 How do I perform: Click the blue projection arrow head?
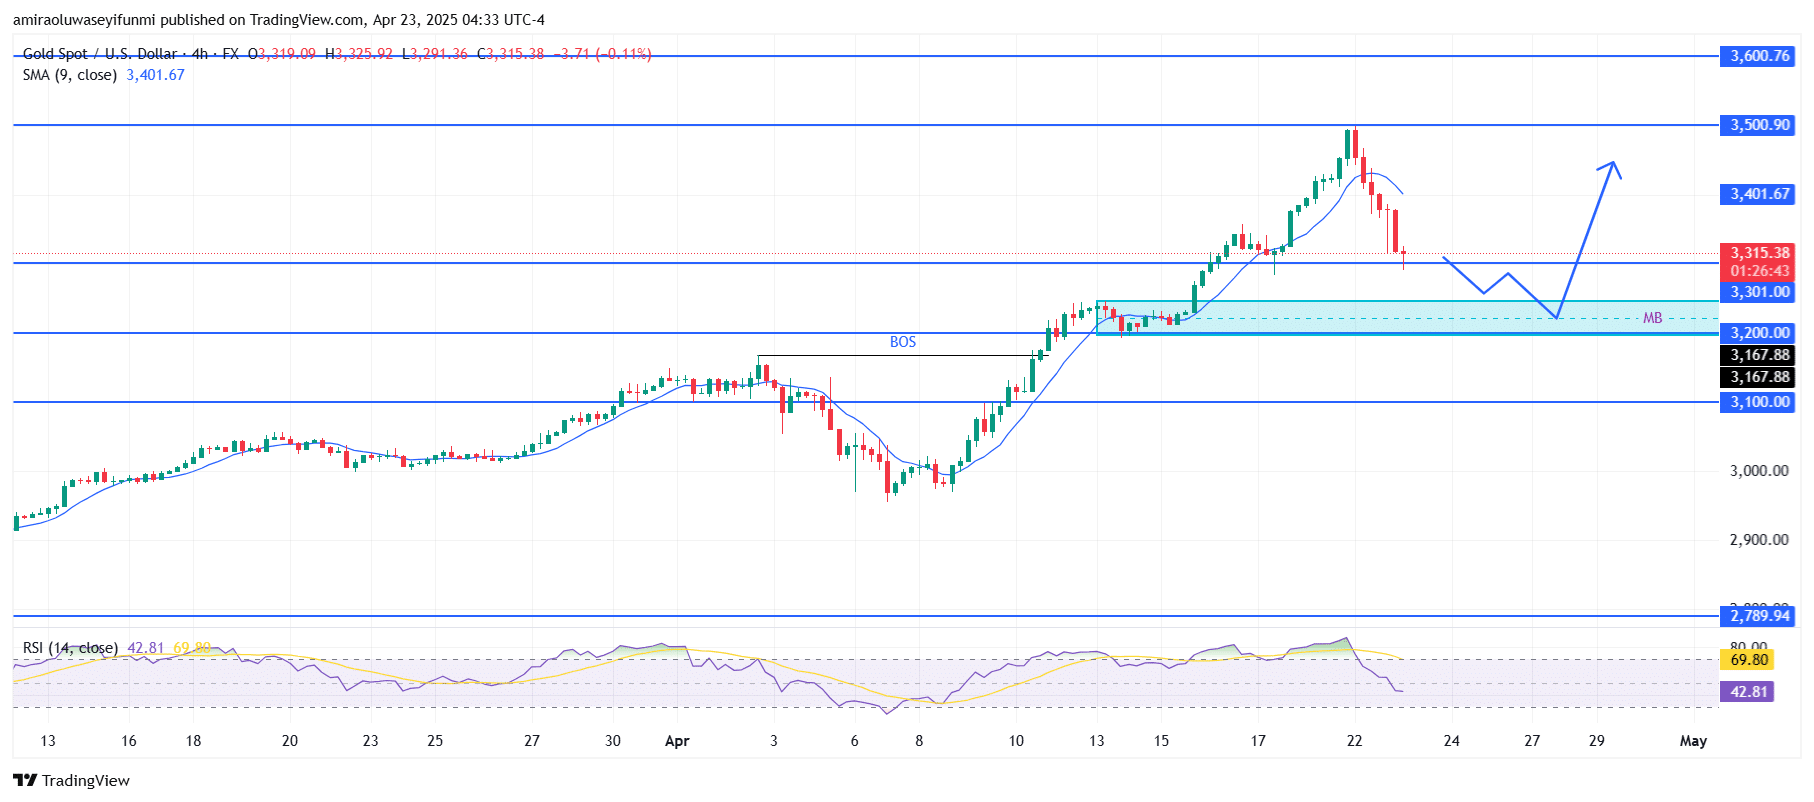1611,166
